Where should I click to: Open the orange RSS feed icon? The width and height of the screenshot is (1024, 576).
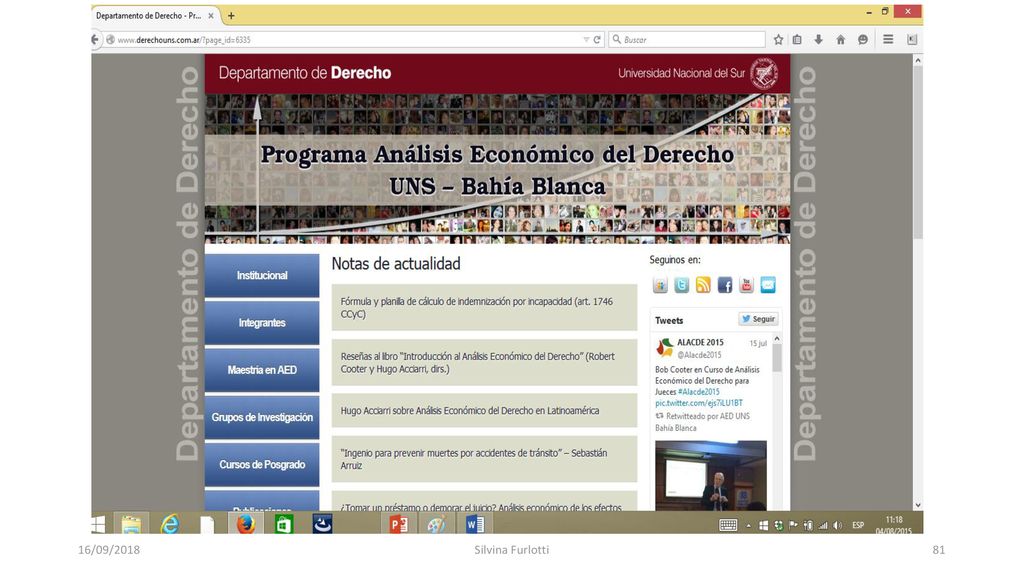click(703, 285)
